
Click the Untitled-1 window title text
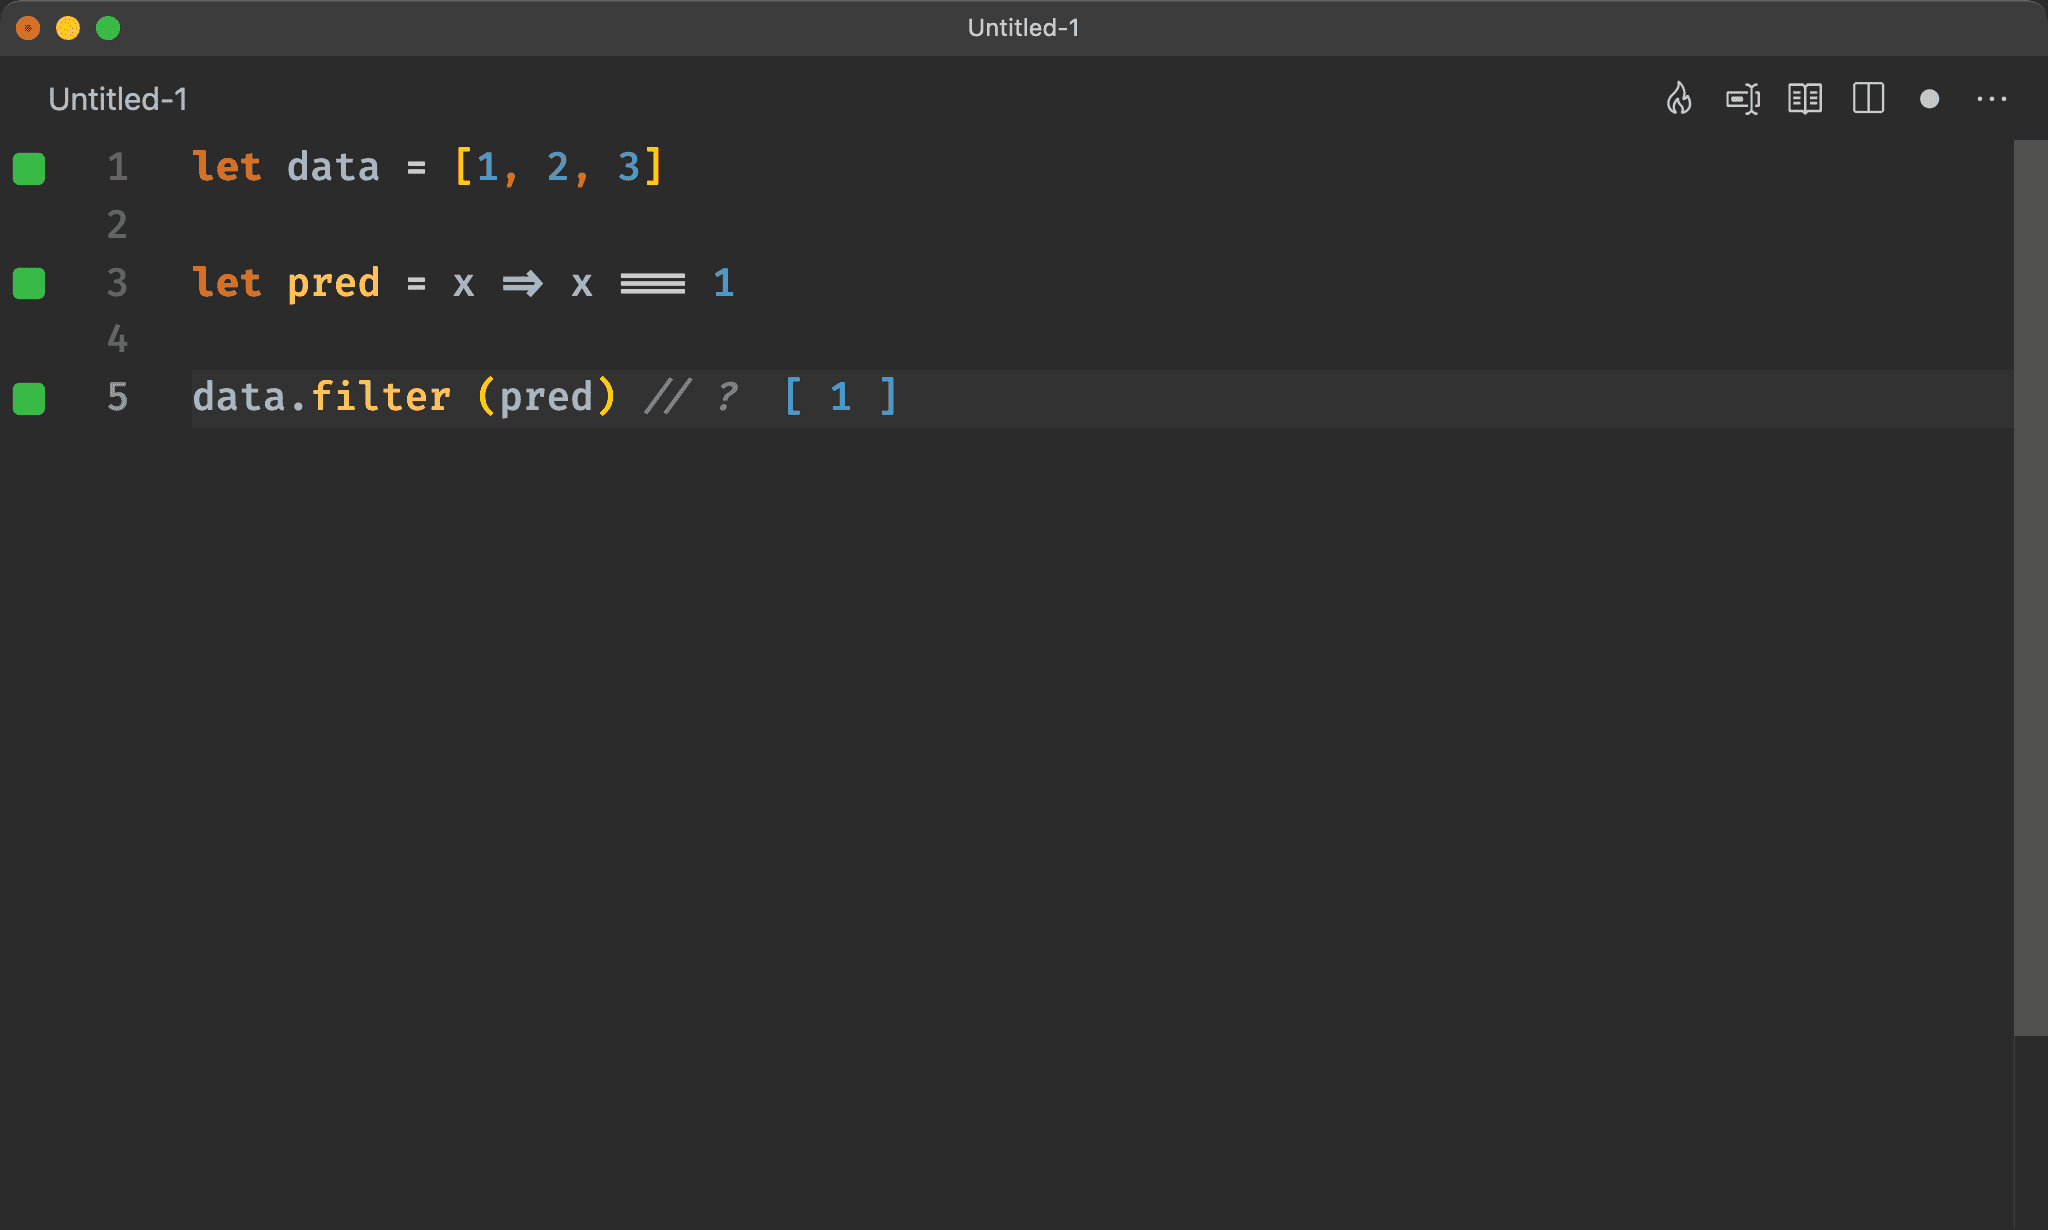(x=1023, y=28)
